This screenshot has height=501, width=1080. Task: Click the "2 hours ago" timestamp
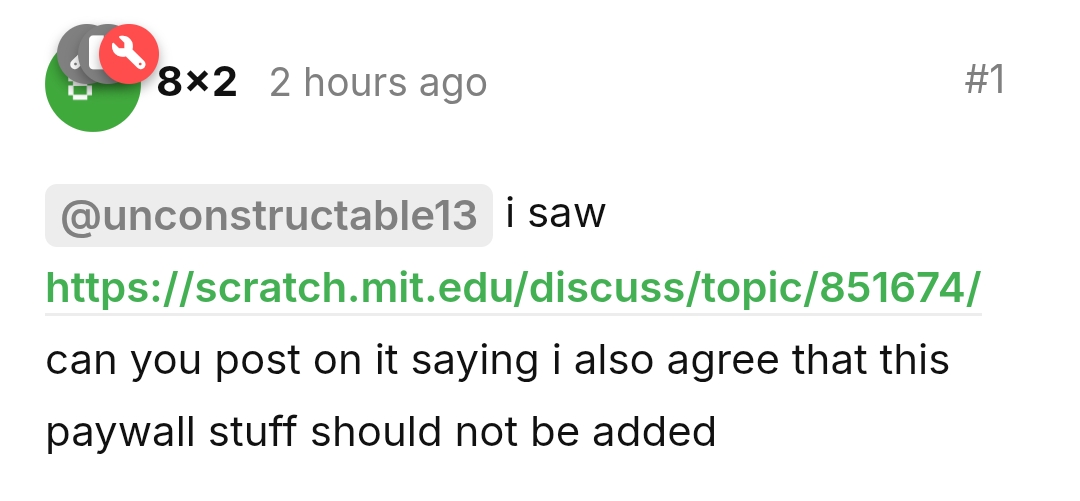(x=378, y=82)
